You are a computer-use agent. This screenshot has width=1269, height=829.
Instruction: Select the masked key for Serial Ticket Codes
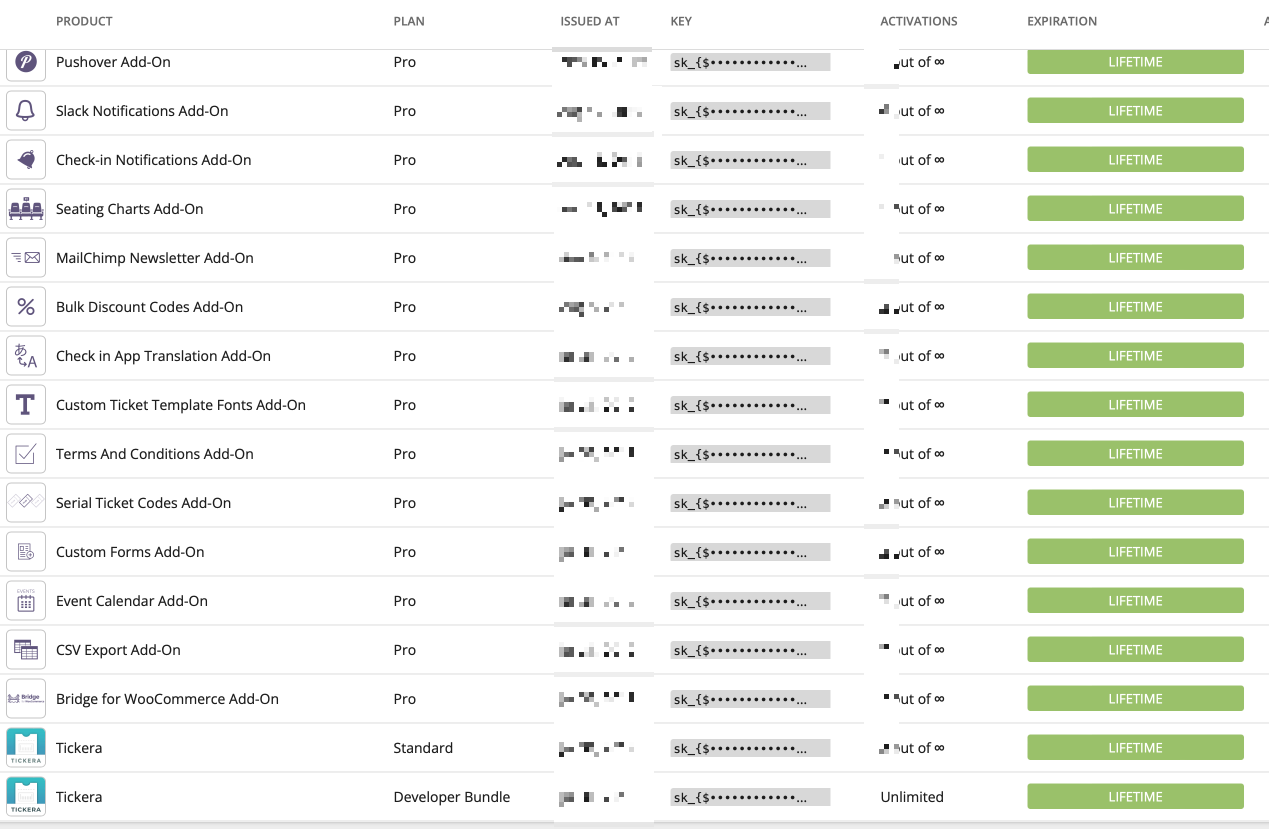pos(750,503)
